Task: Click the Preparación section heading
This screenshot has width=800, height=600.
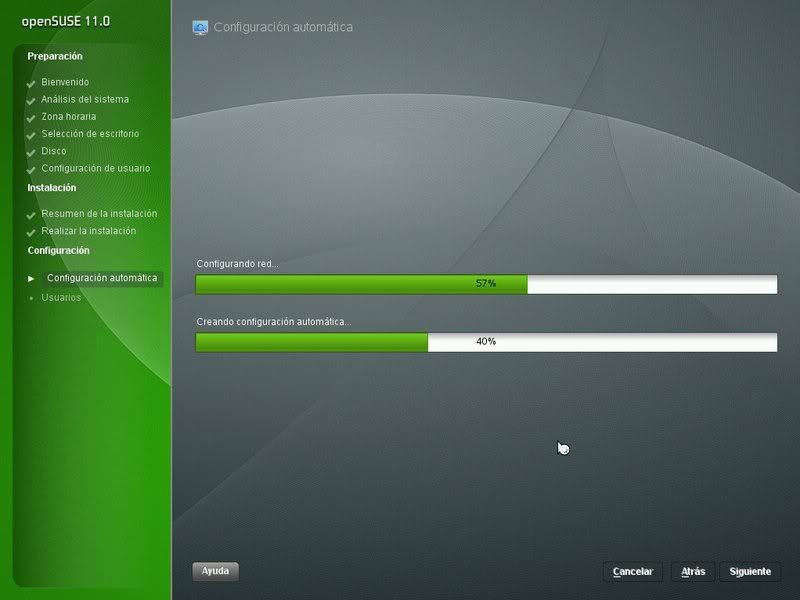Action: [x=55, y=56]
